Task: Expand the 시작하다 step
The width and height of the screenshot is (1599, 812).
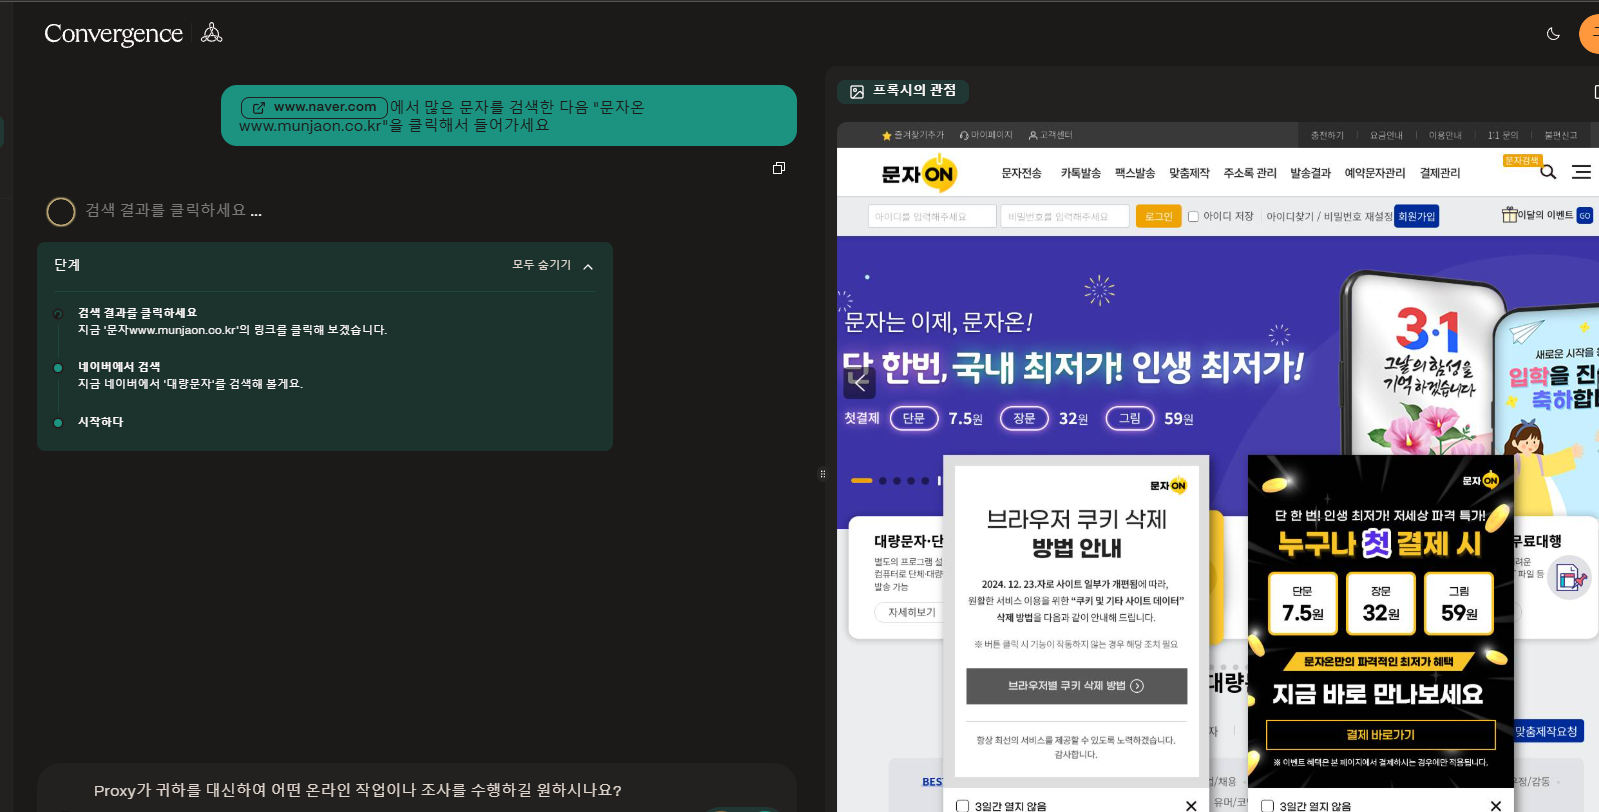Action: click(x=100, y=422)
